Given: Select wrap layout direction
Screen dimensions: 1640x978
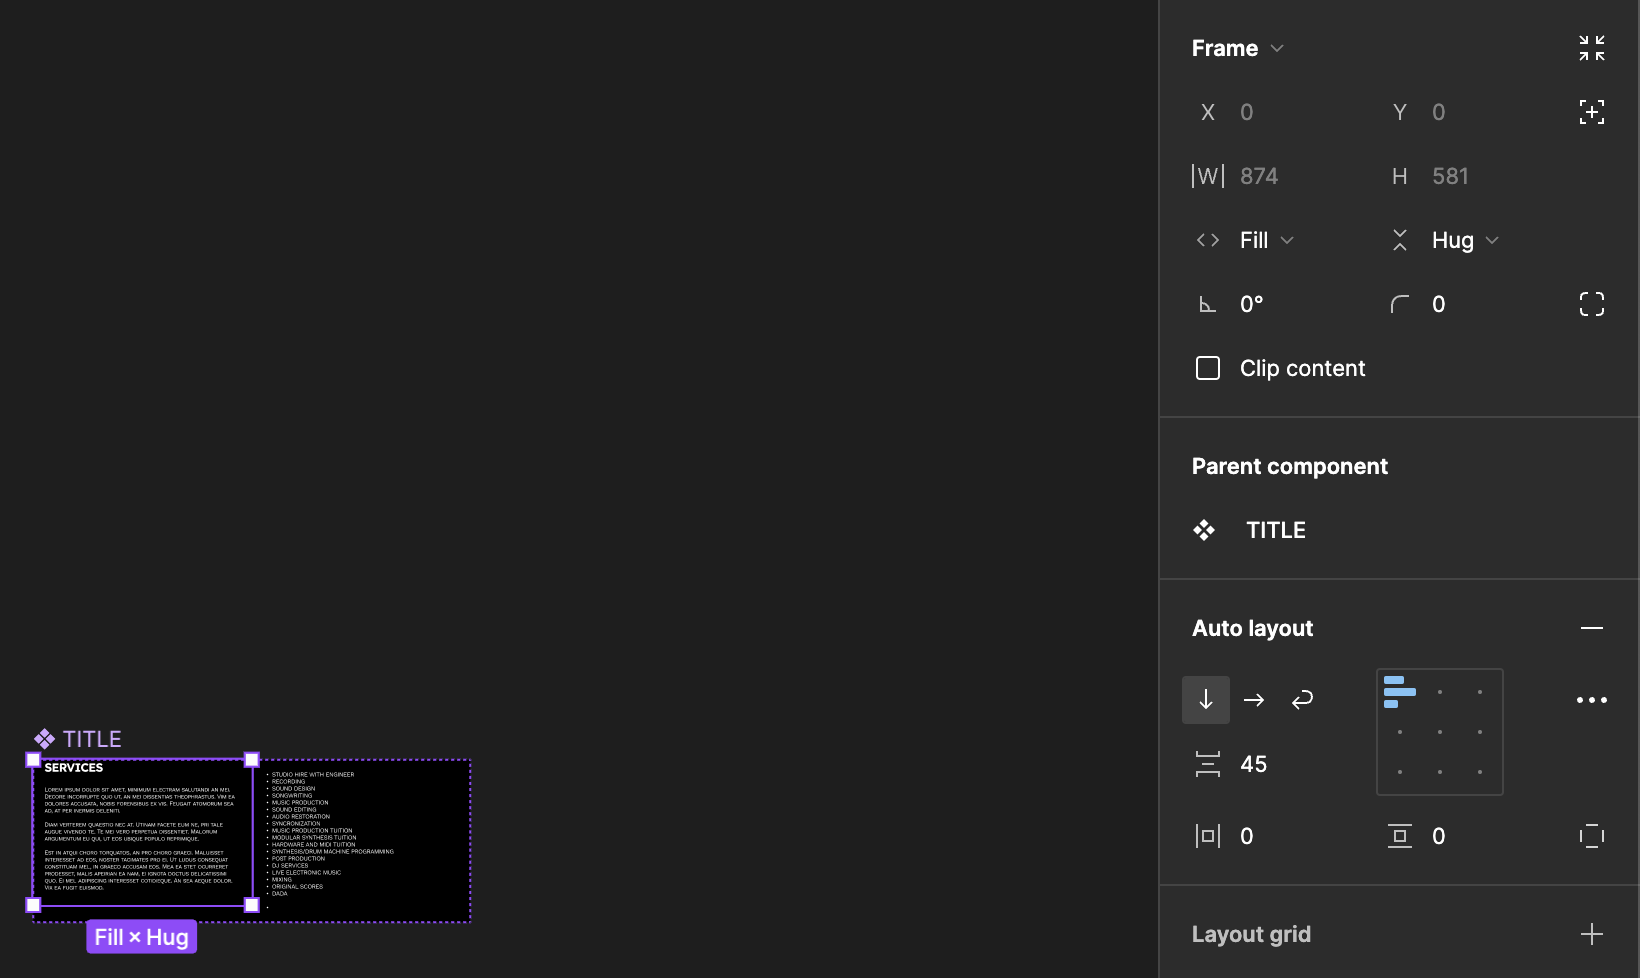Looking at the screenshot, I should [x=1302, y=700].
